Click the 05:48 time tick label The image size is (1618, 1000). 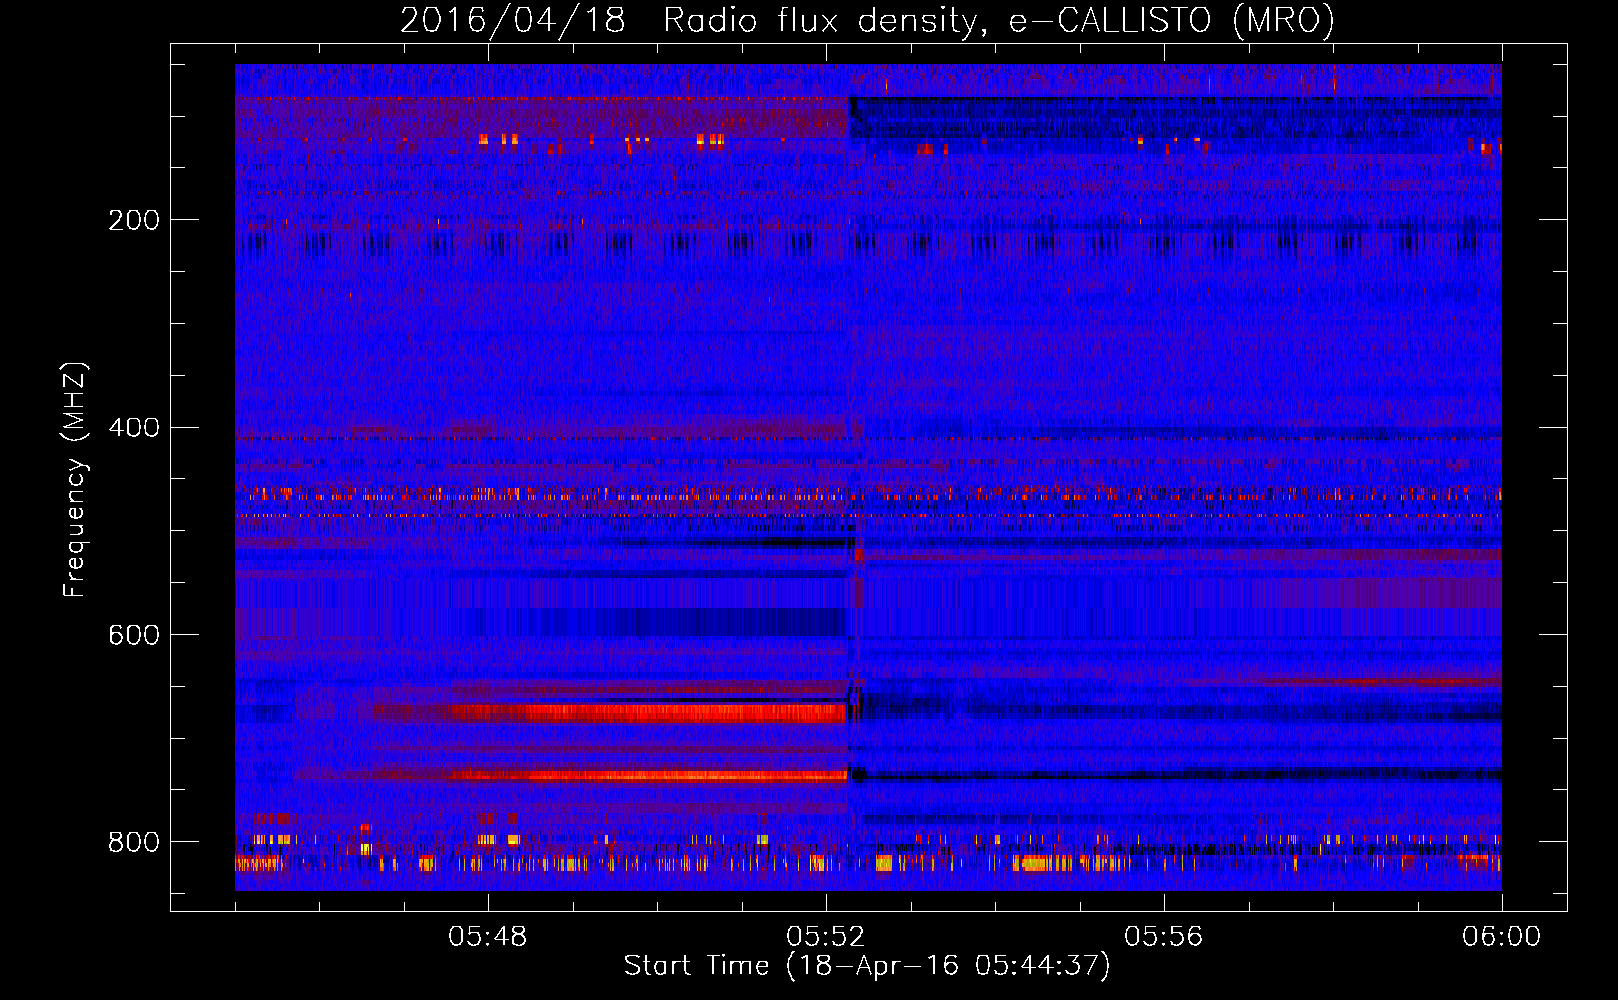point(488,937)
